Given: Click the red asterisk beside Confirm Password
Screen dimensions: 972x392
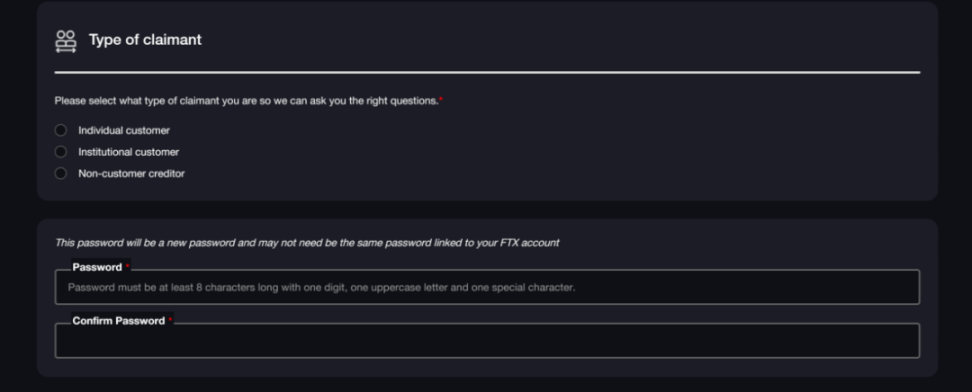Looking at the screenshot, I should (x=170, y=319).
